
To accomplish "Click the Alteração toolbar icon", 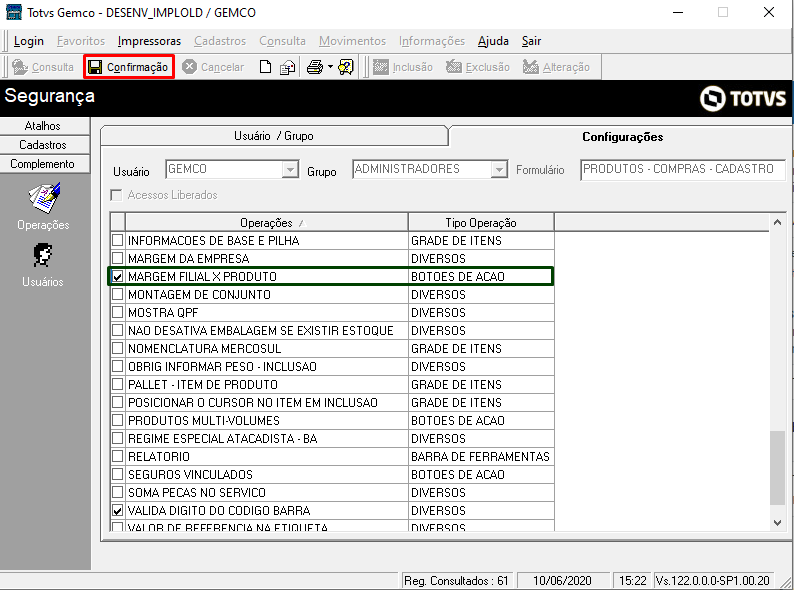I will tap(531, 67).
